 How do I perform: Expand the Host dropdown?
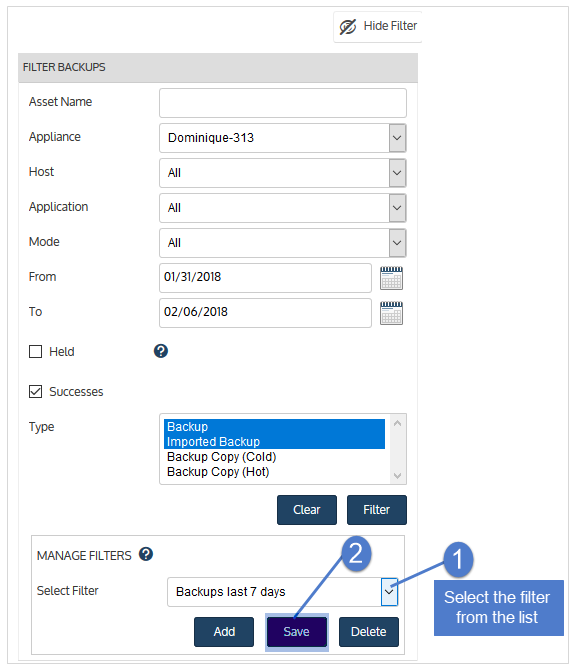(x=397, y=173)
